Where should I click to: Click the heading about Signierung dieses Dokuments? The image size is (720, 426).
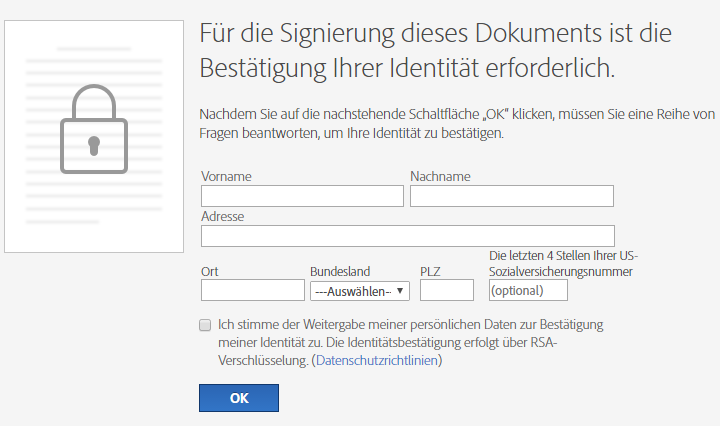click(x=434, y=52)
